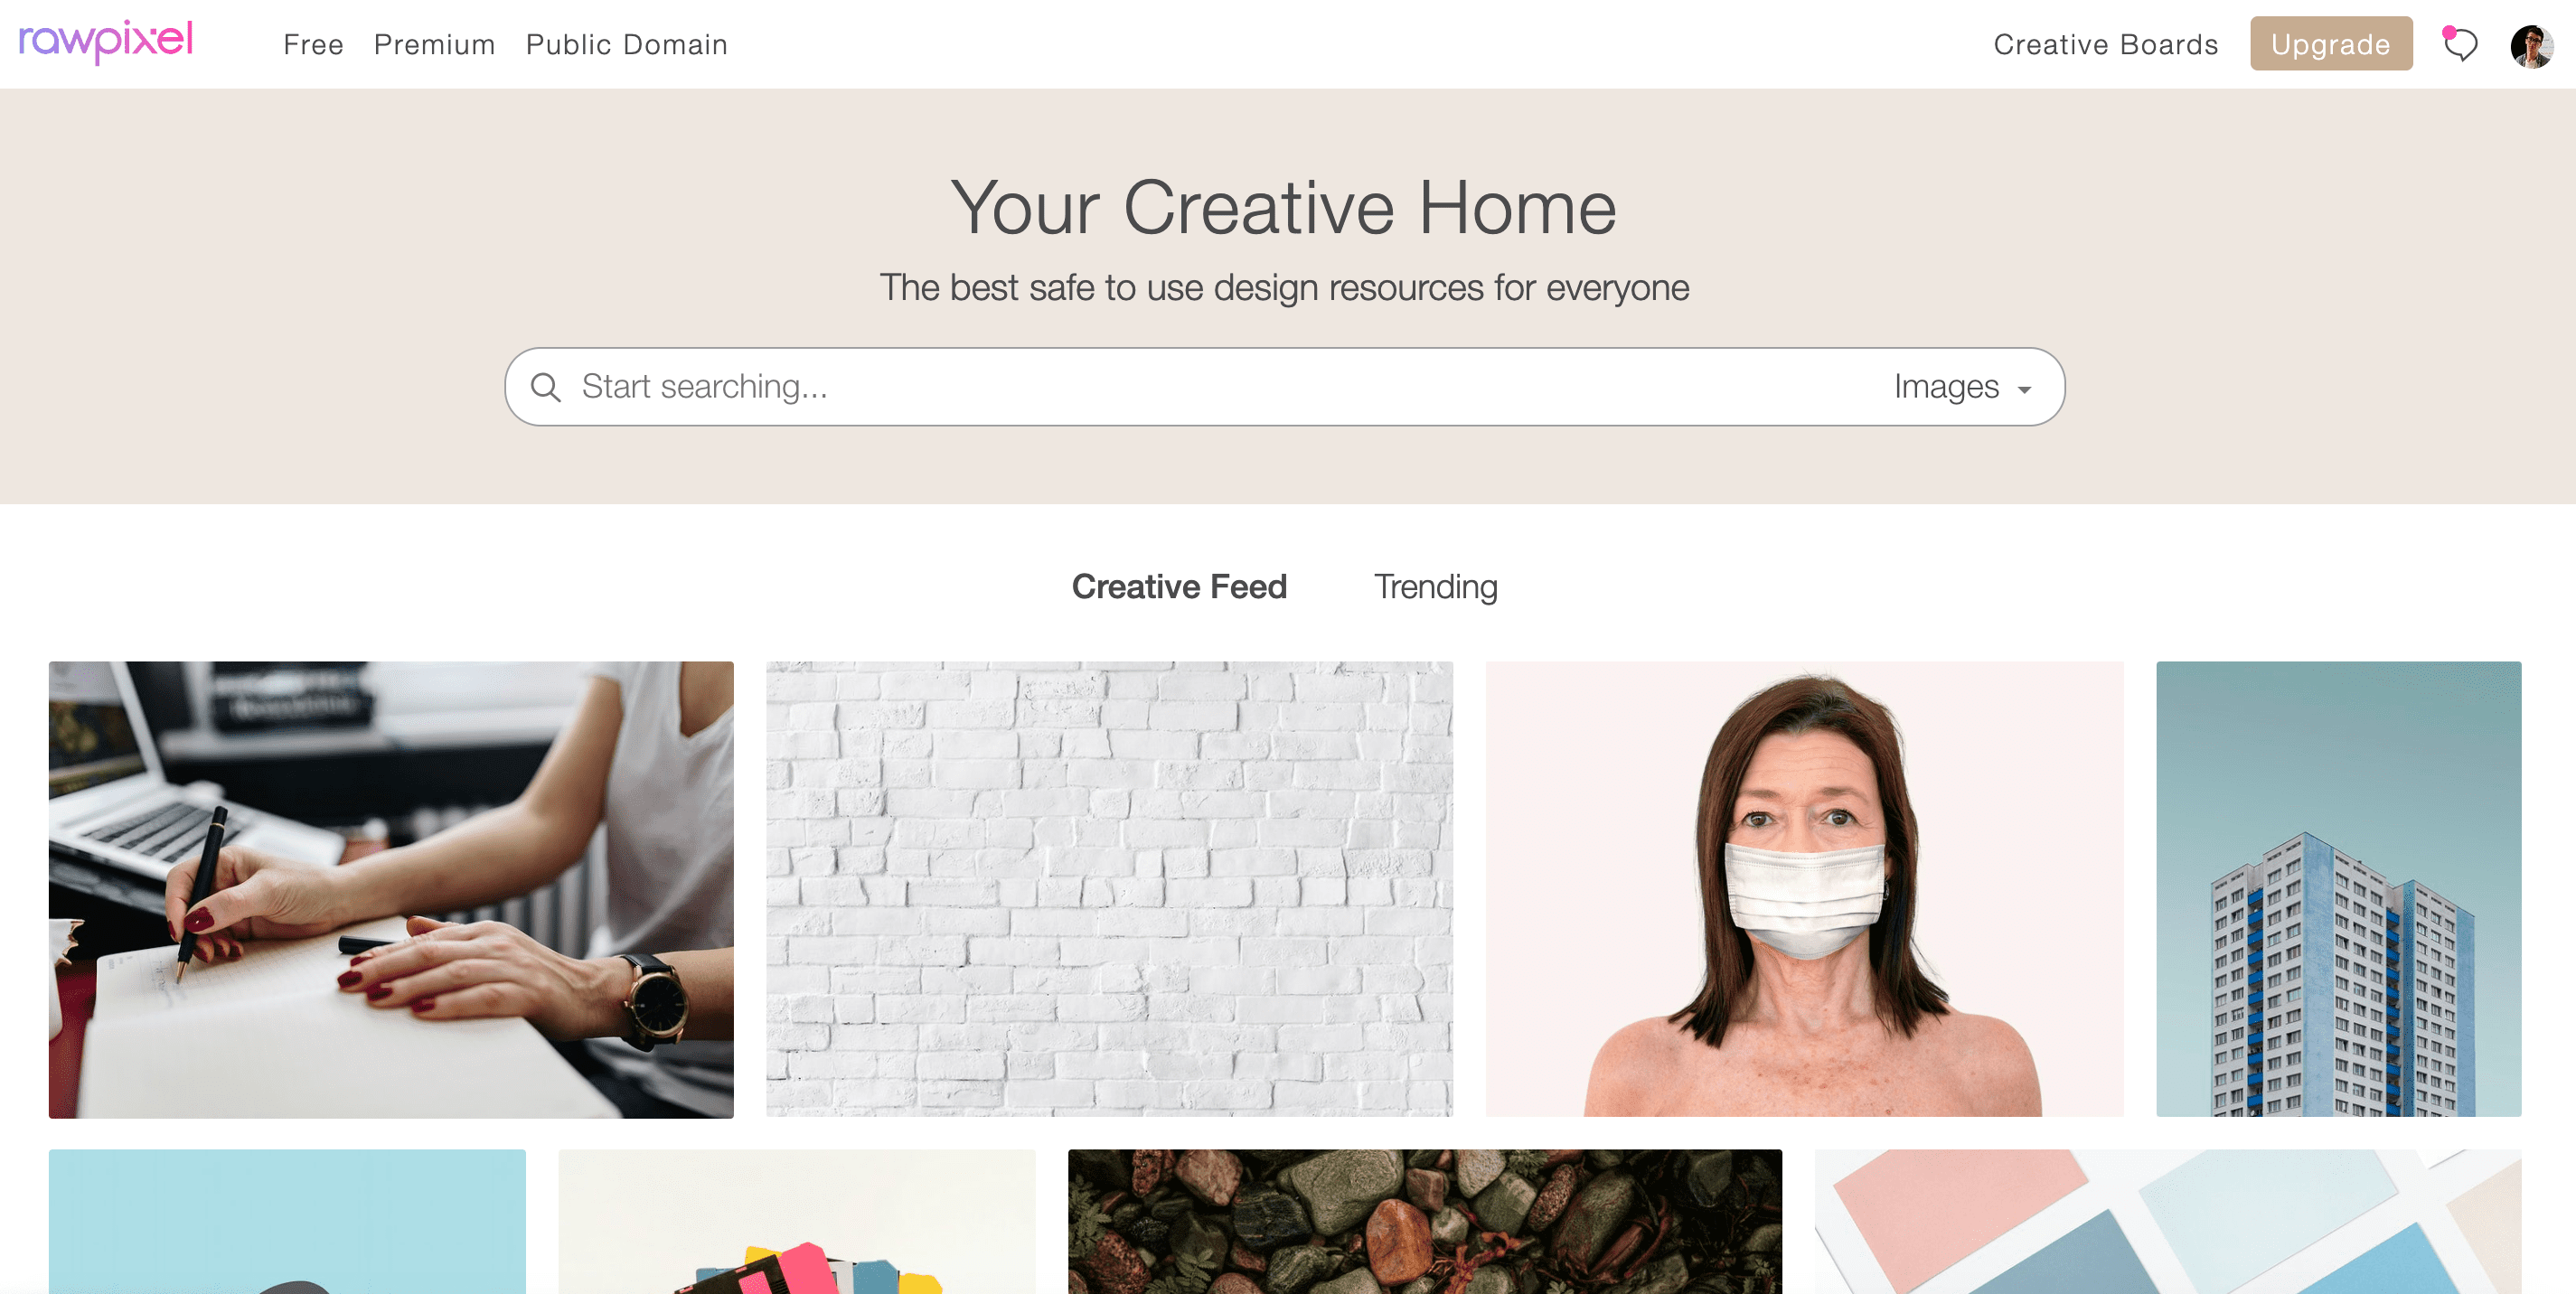Open the blue apartment tower photo

[x=2338, y=889]
